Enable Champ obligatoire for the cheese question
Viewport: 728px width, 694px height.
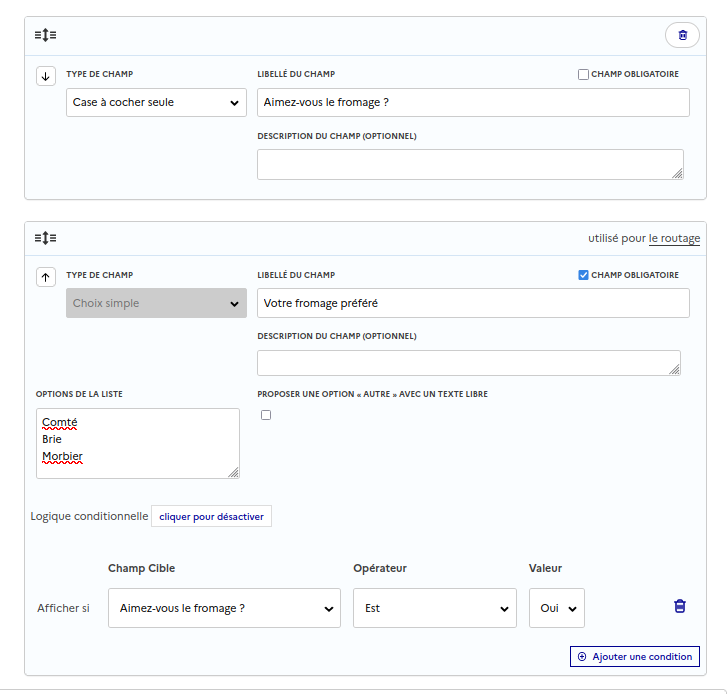click(583, 75)
